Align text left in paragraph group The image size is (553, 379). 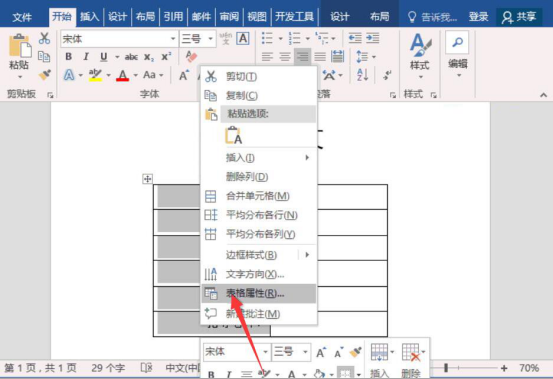pos(267,56)
